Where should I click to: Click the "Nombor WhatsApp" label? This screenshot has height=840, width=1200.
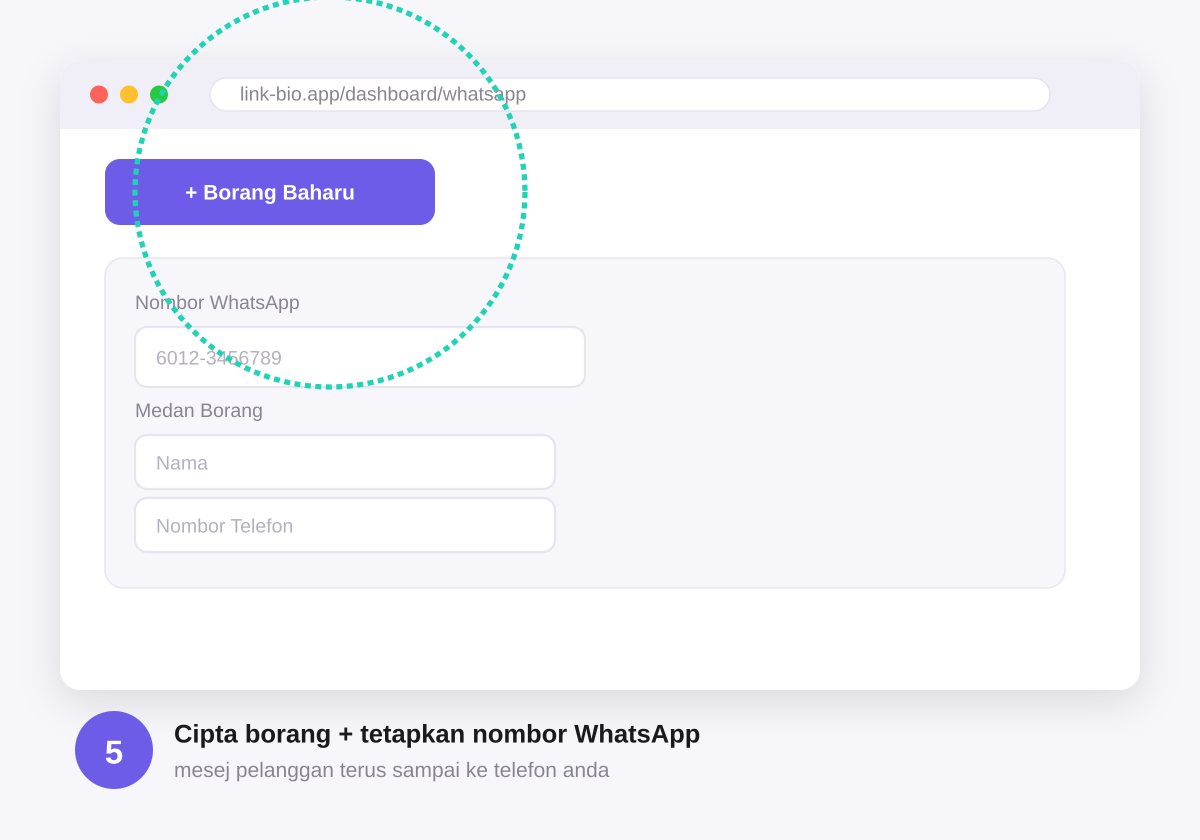pyautogui.click(x=217, y=302)
